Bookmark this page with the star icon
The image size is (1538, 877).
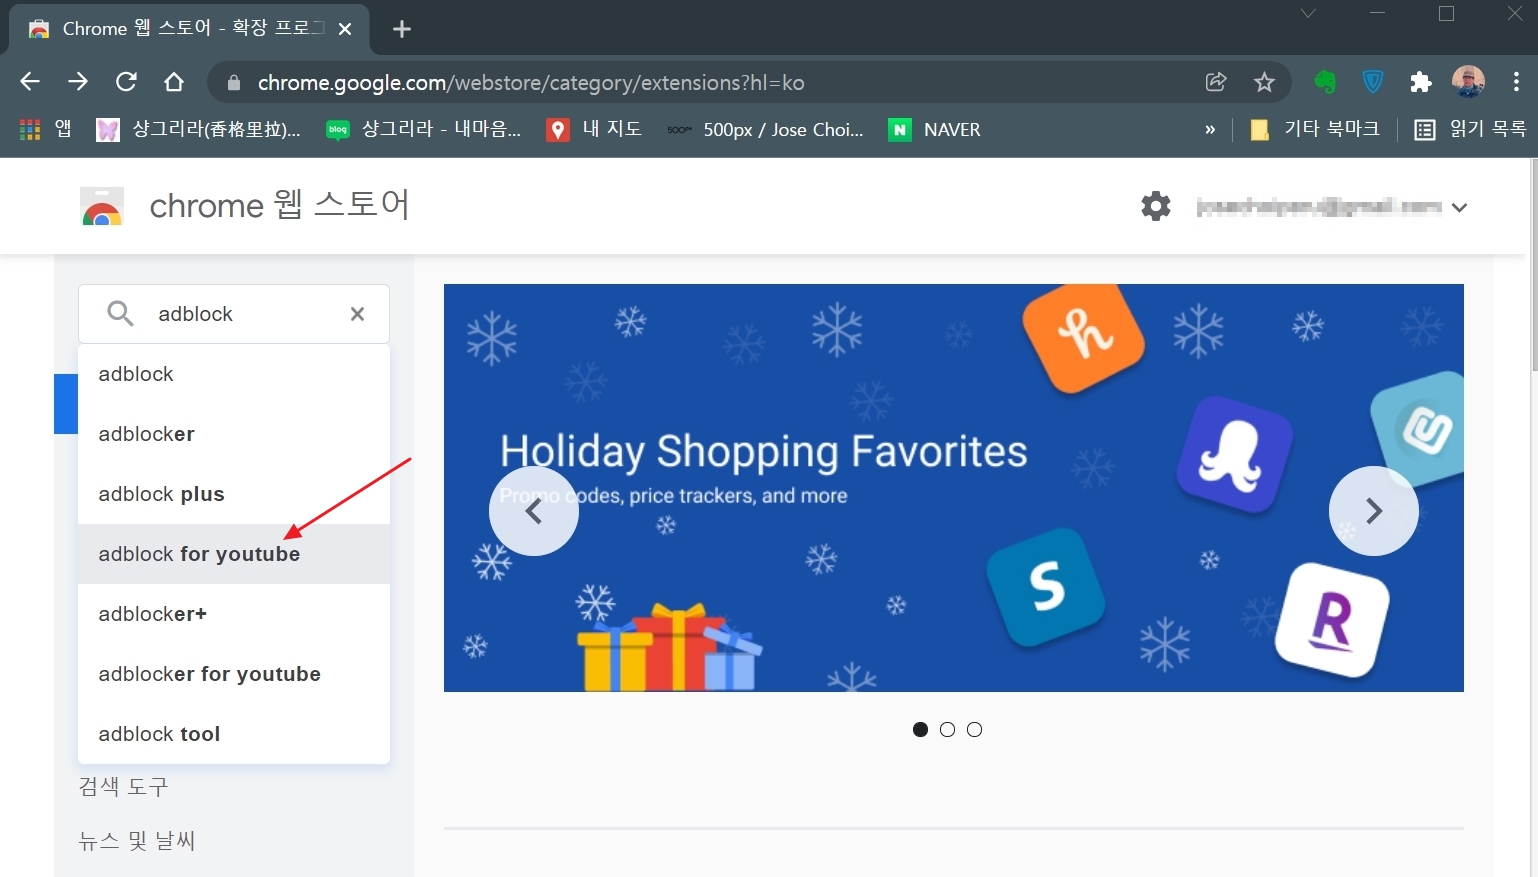point(1265,82)
